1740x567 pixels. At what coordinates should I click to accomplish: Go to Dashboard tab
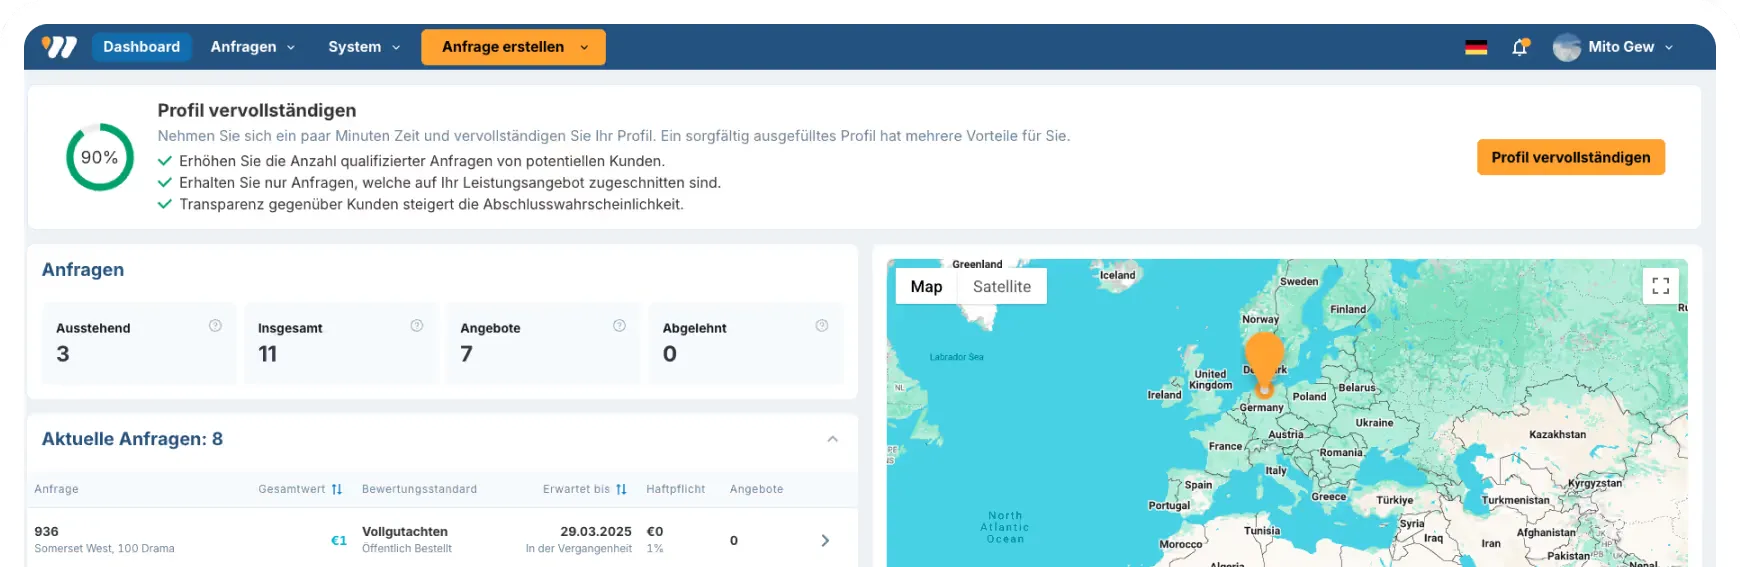coord(141,47)
